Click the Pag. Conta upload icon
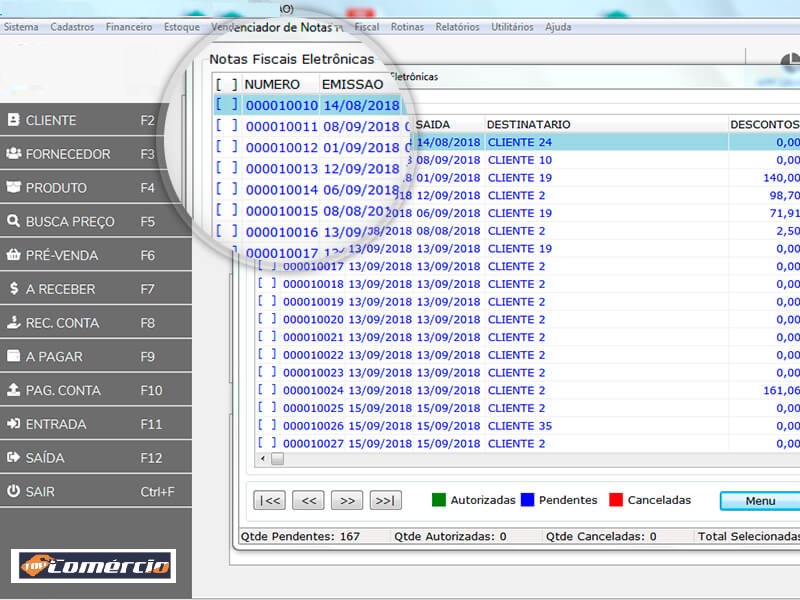Image resolution: width=800 pixels, height=600 pixels. point(14,390)
